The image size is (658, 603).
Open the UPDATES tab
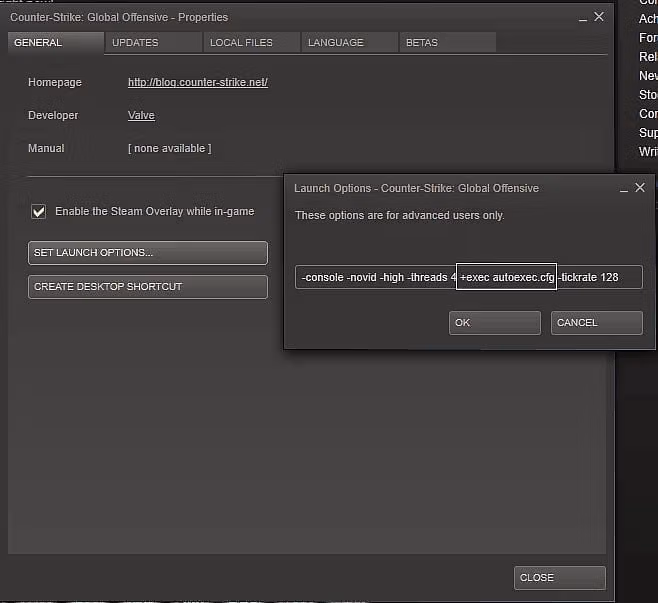(154, 42)
